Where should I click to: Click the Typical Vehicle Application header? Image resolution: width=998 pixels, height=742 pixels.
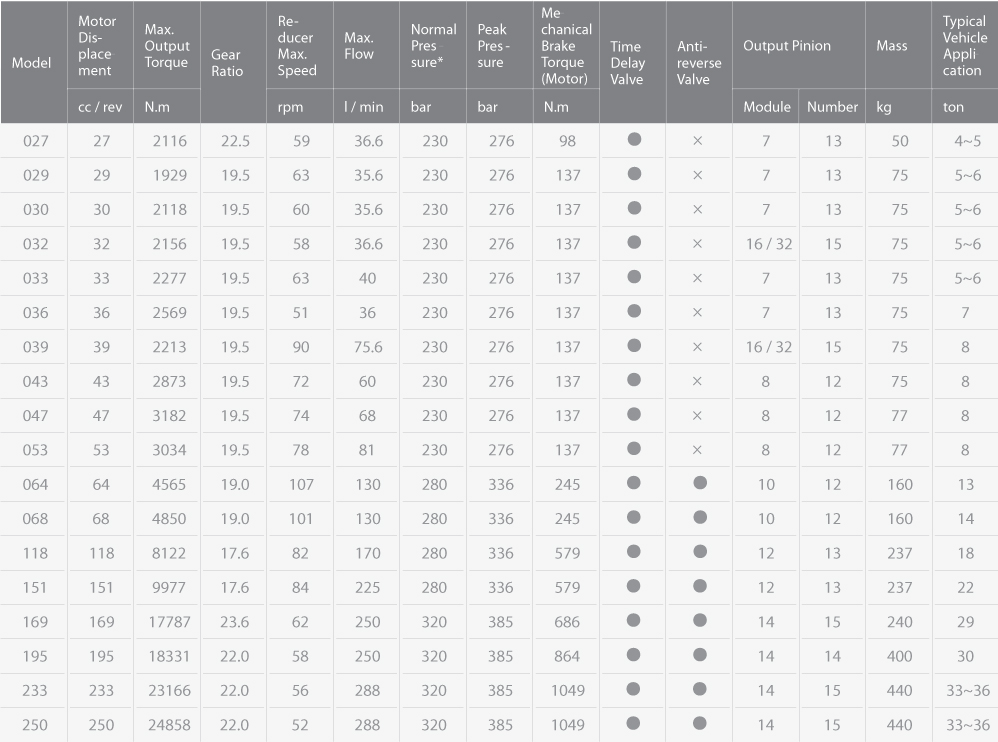[965, 46]
